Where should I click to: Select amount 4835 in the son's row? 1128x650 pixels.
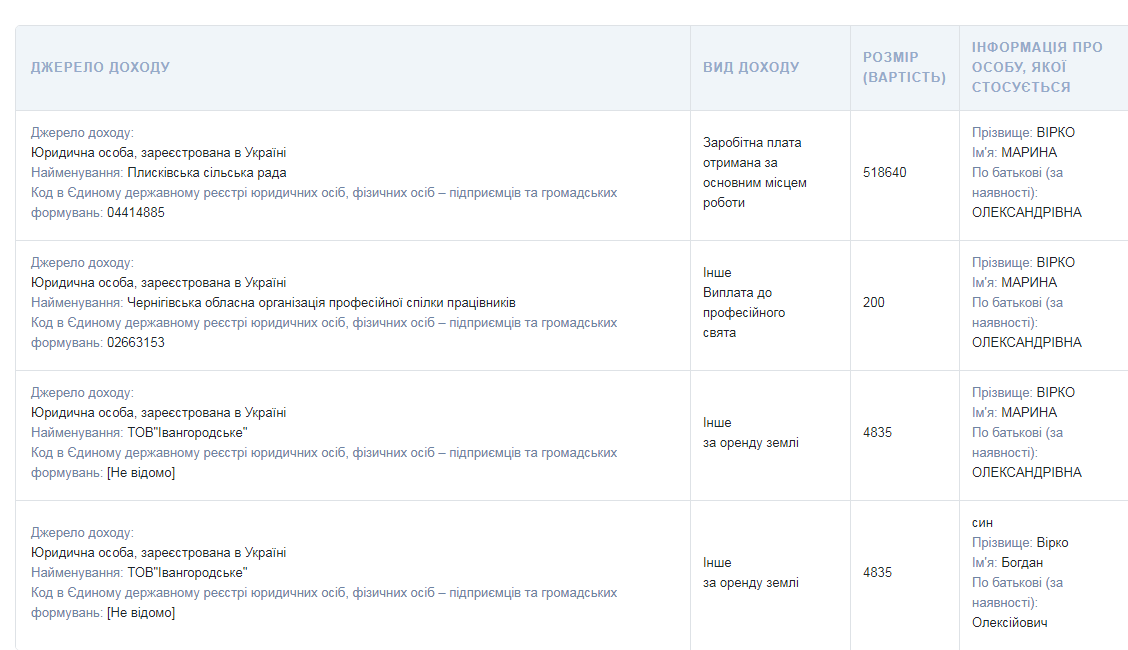(878, 572)
